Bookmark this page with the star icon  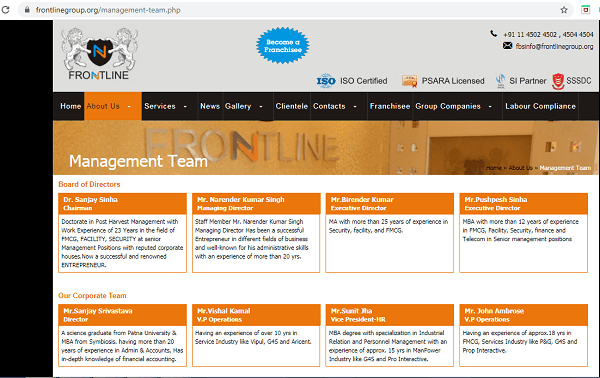[564, 10]
